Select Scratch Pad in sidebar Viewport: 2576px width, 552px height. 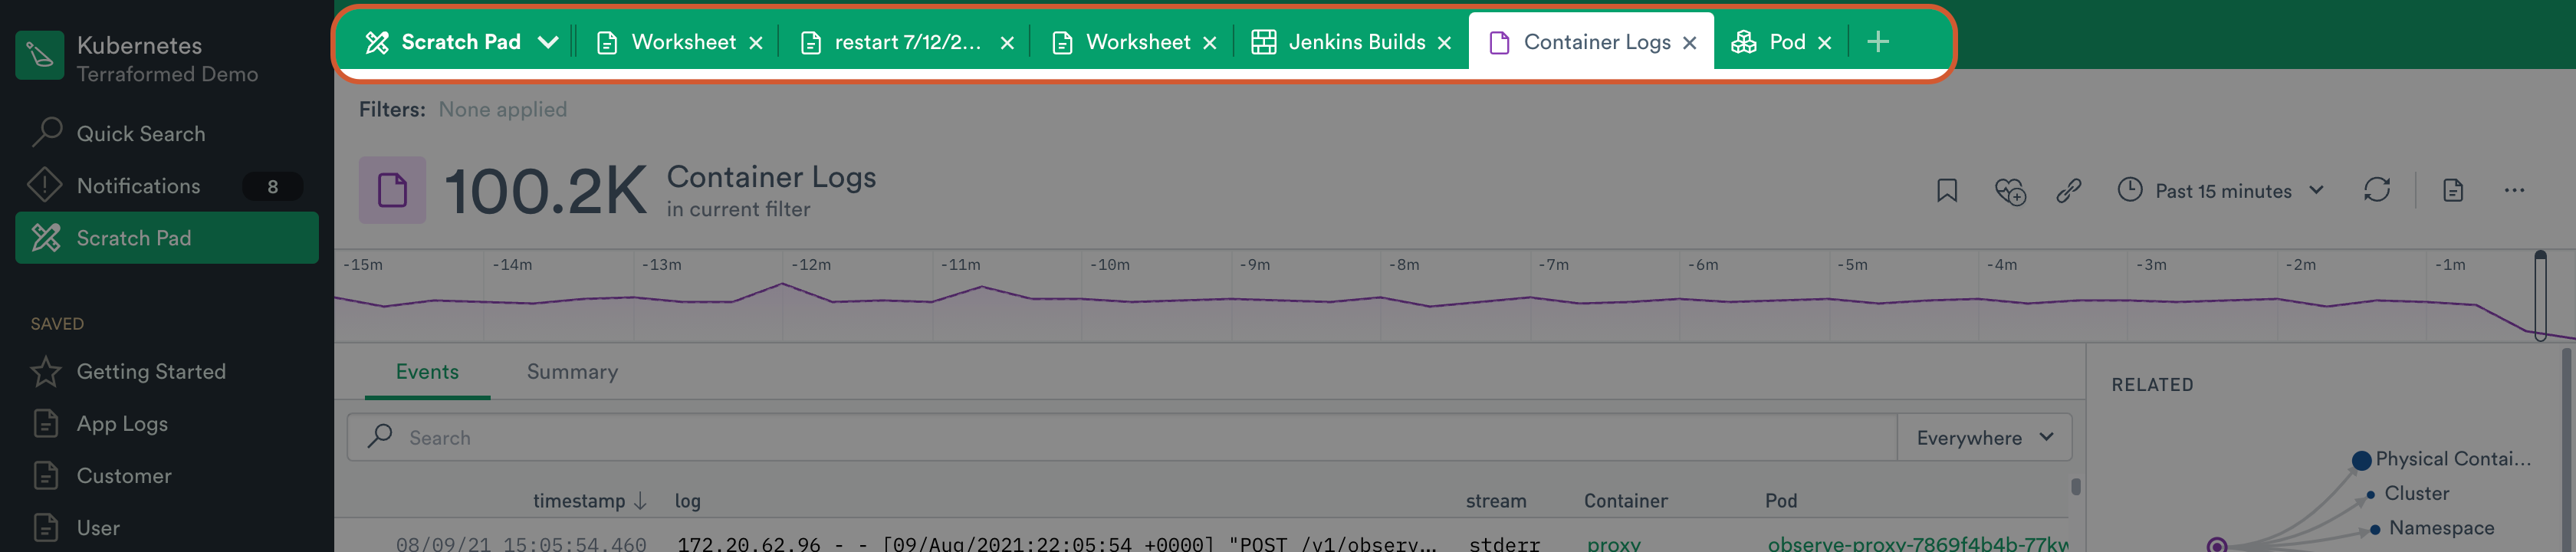pyautogui.click(x=167, y=238)
